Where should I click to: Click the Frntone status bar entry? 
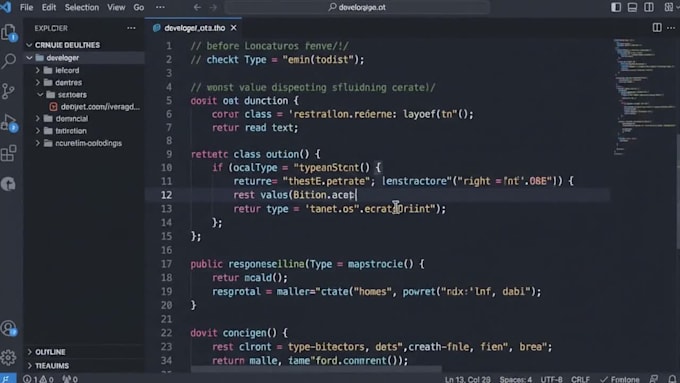click(x=620, y=379)
